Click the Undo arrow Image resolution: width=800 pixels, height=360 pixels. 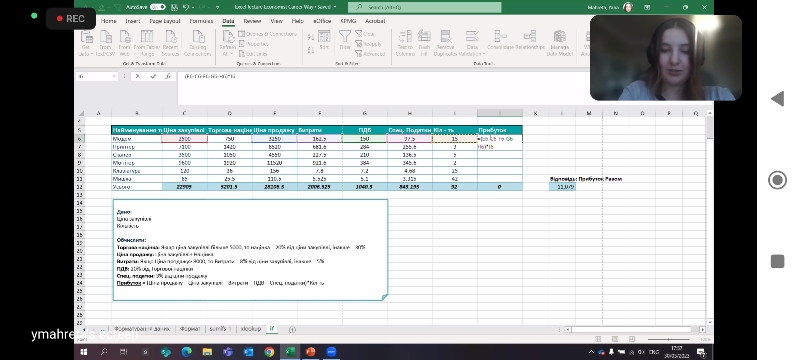pos(185,7)
